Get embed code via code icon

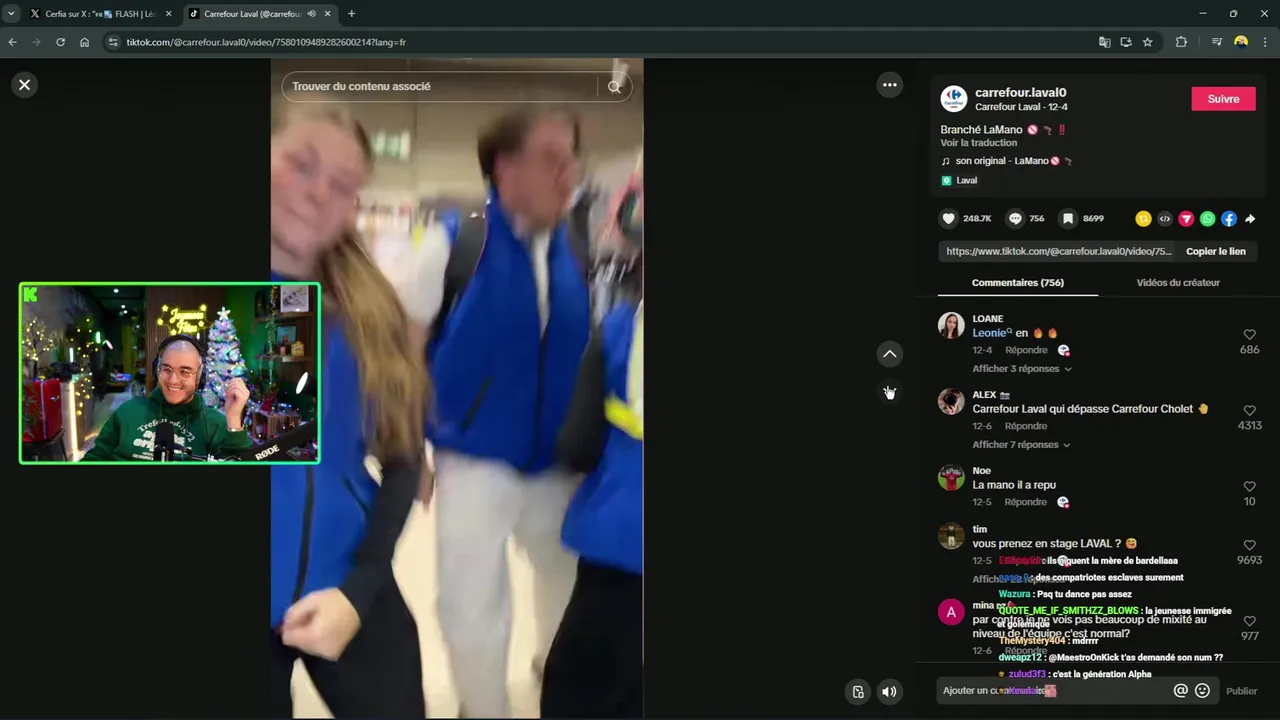pyautogui.click(x=1165, y=218)
